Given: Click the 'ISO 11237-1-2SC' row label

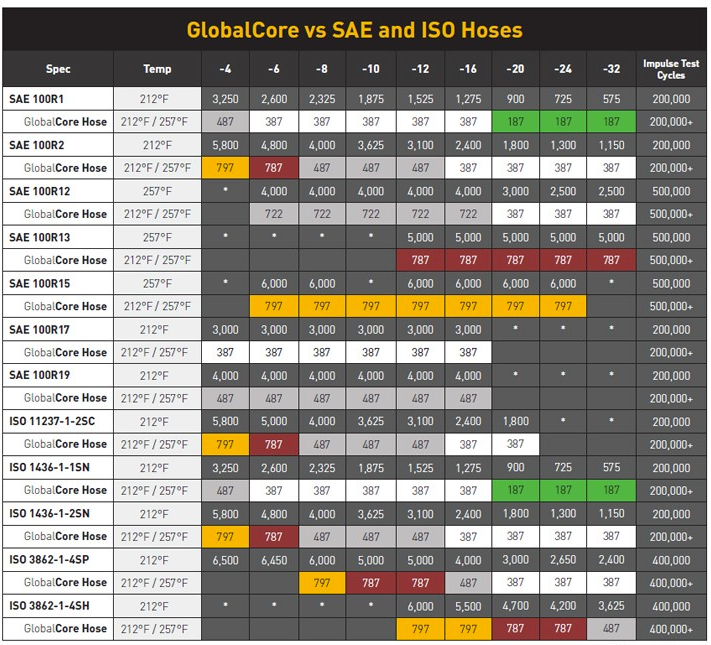Looking at the screenshot, I should [x=52, y=421].
